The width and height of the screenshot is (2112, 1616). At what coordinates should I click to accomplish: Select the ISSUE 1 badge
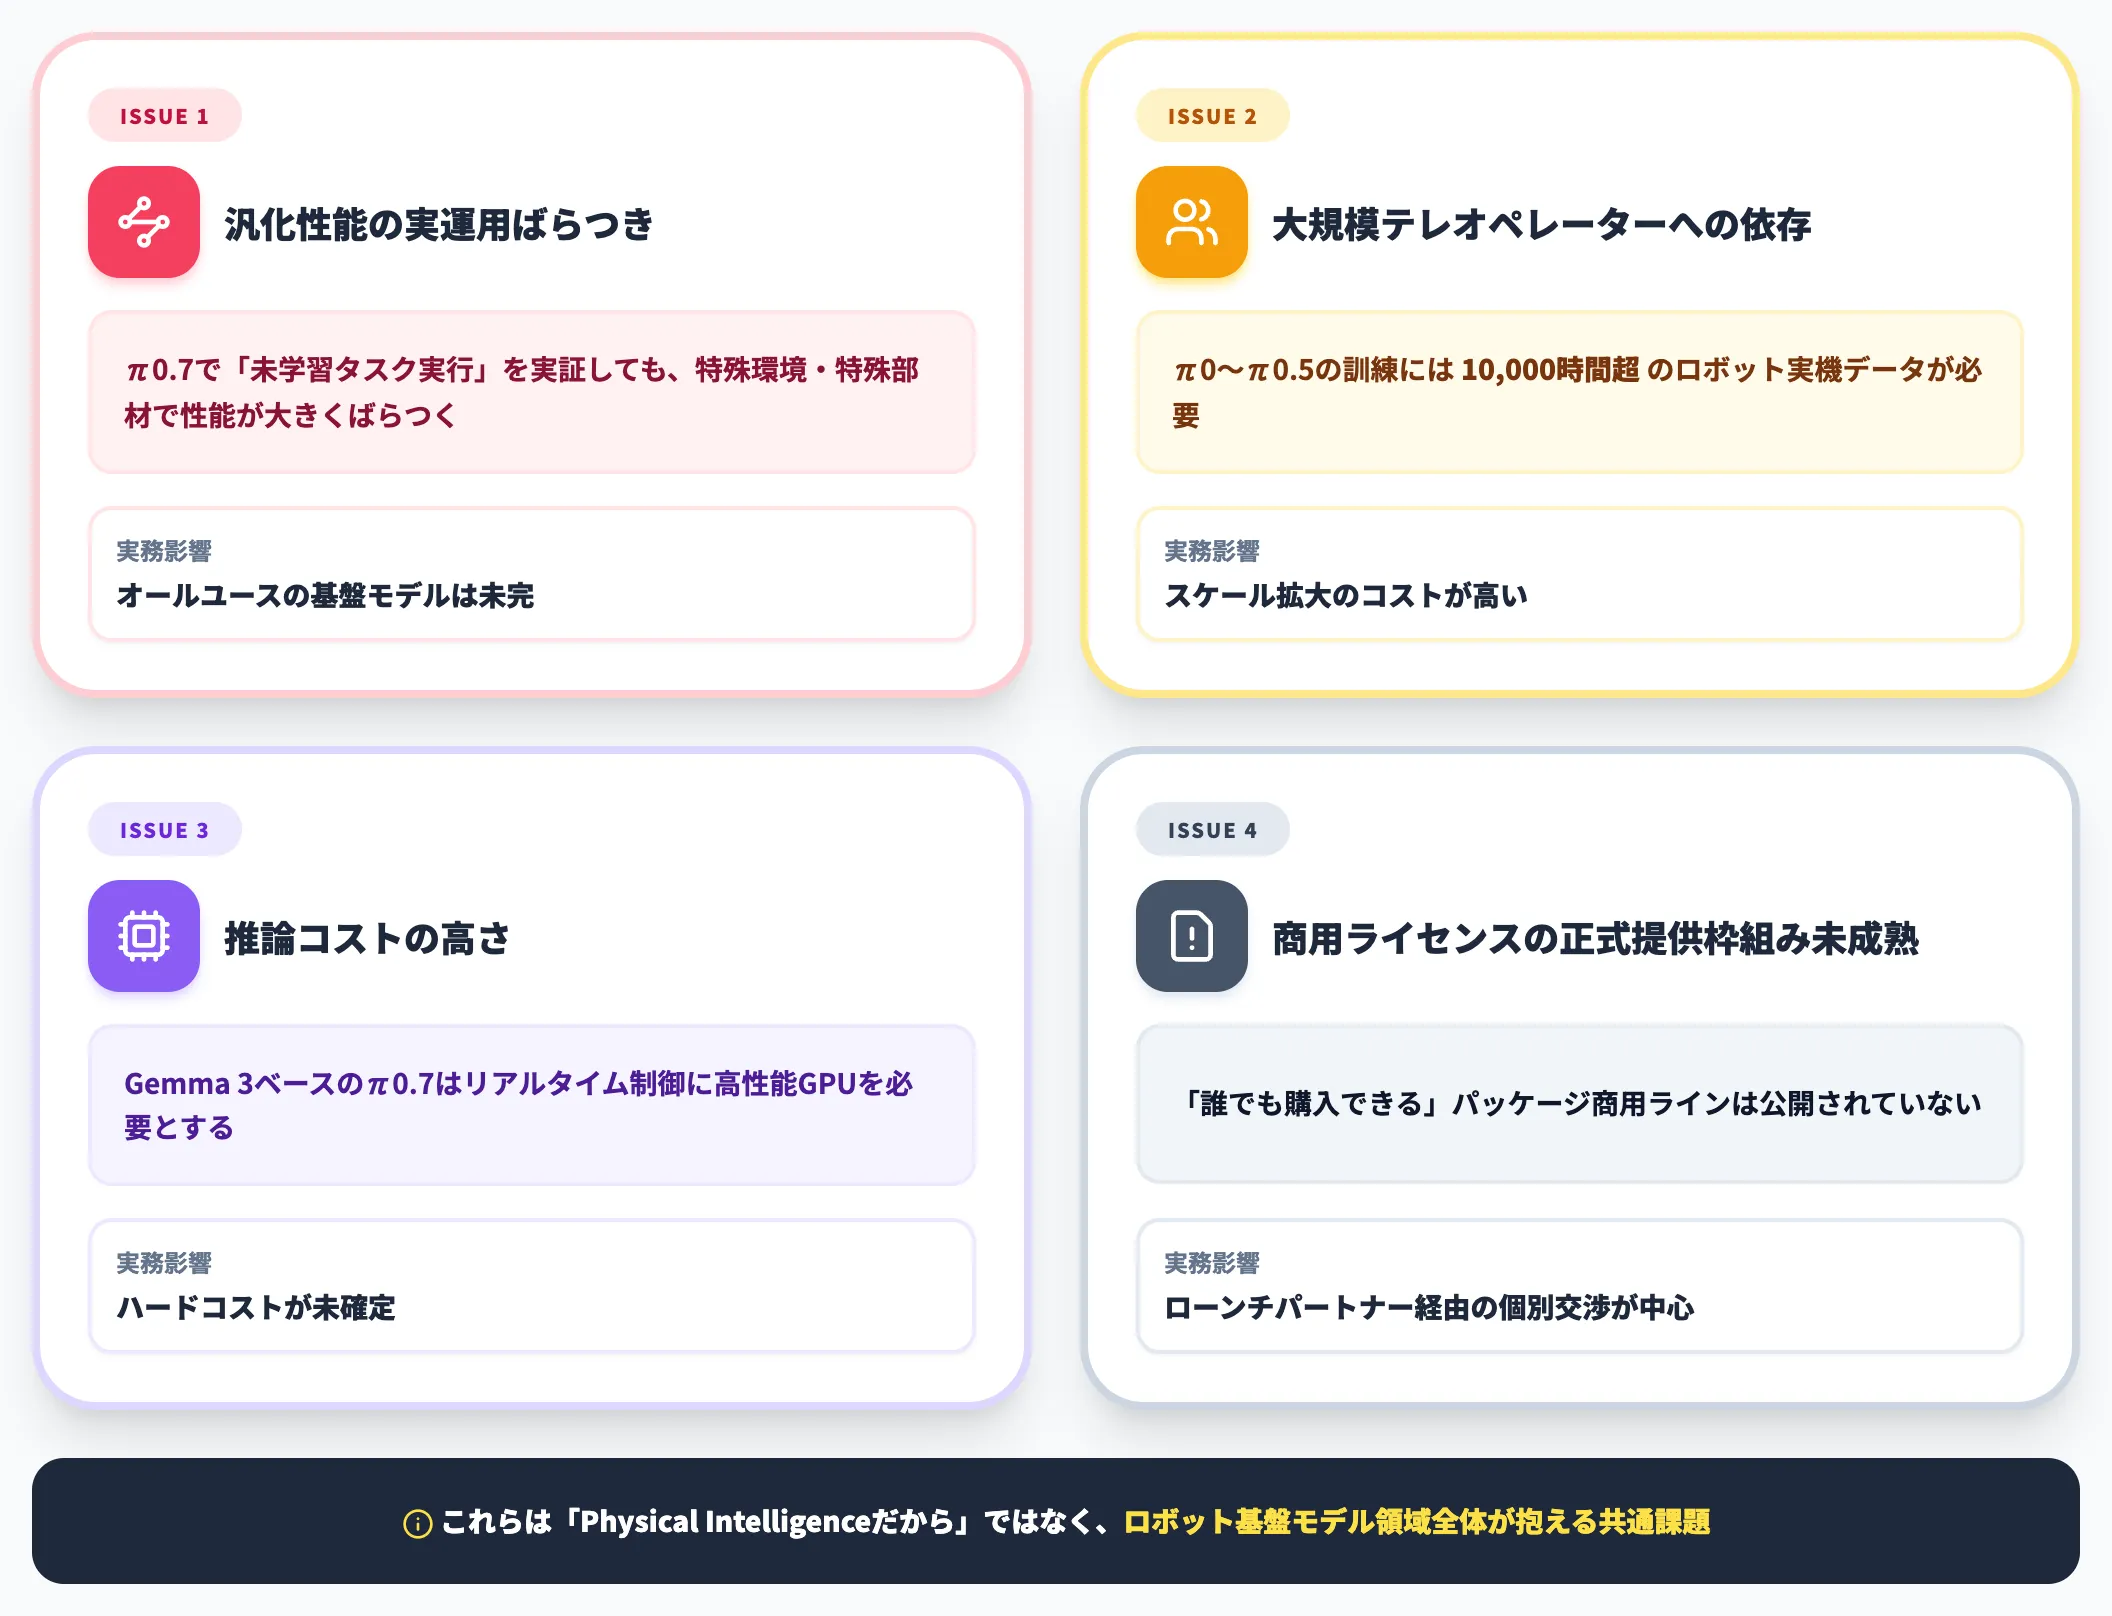pyautogui.click(x=165, y=116)
